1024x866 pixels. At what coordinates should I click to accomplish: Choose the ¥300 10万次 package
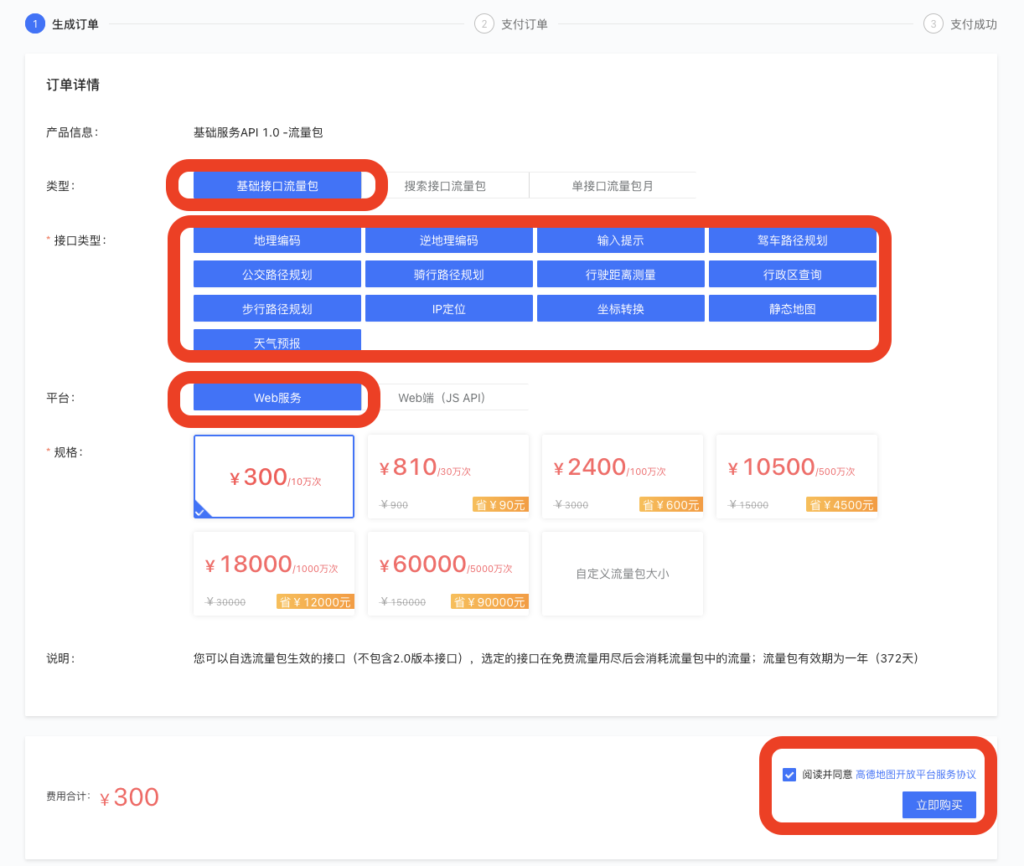(274, 477)
